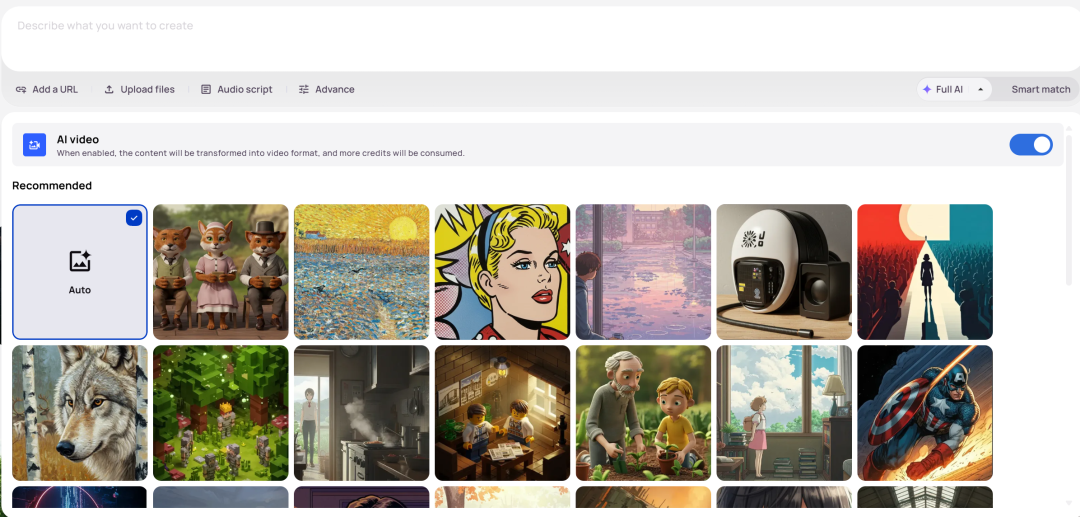This screenshot has height=517, width=1080.
Task: Pick the Van Gogh sunset field style
Action: tap(362, 272)
